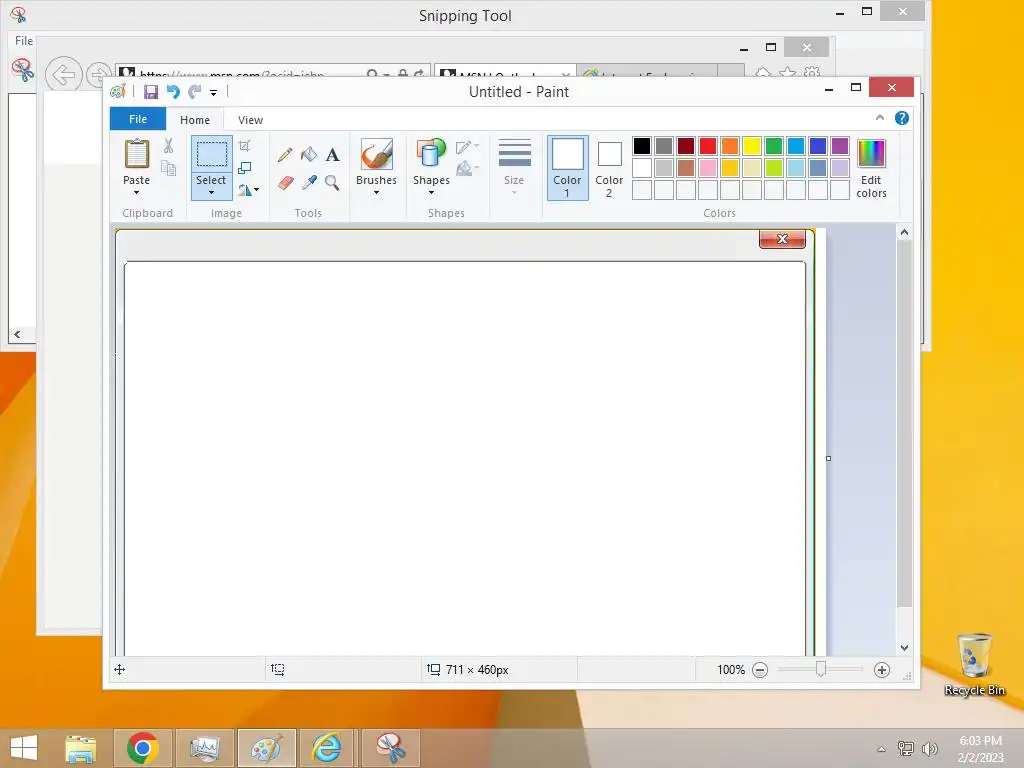This screenshot has height=768, width=1024.
Task: Expand the Select dropdown arrow
Action: pyautogui.click(x=212, y=193)
